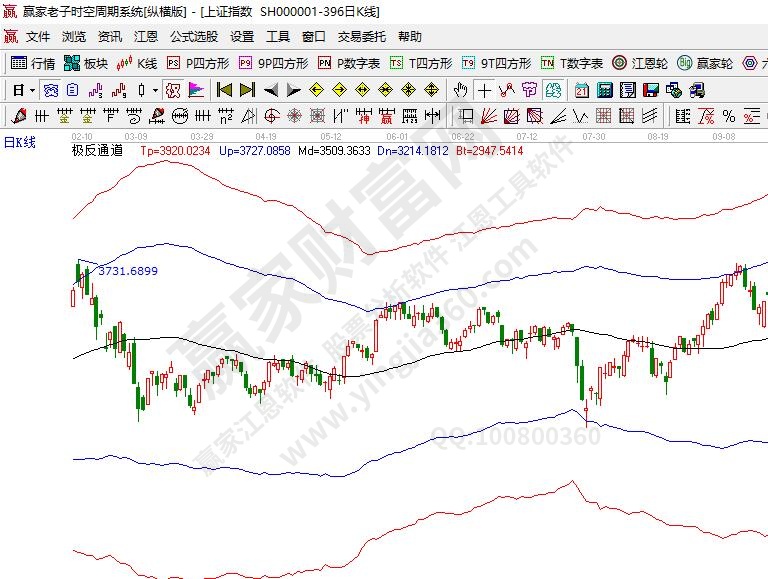This screenshot has height=579, width=768.
Task: Open the 江恩轮 (Gann Wheel) tool
Action: [x=639, y=63]
